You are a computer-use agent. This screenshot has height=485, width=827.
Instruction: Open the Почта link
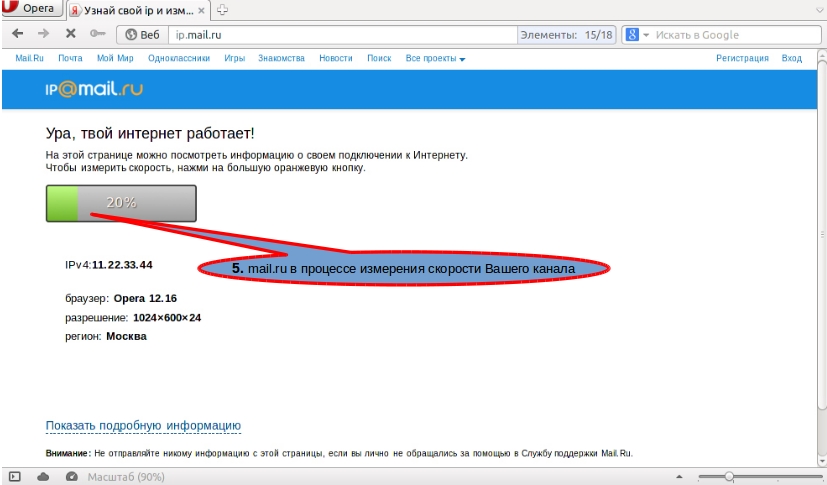pyautogui.click(x=70, y=58)
